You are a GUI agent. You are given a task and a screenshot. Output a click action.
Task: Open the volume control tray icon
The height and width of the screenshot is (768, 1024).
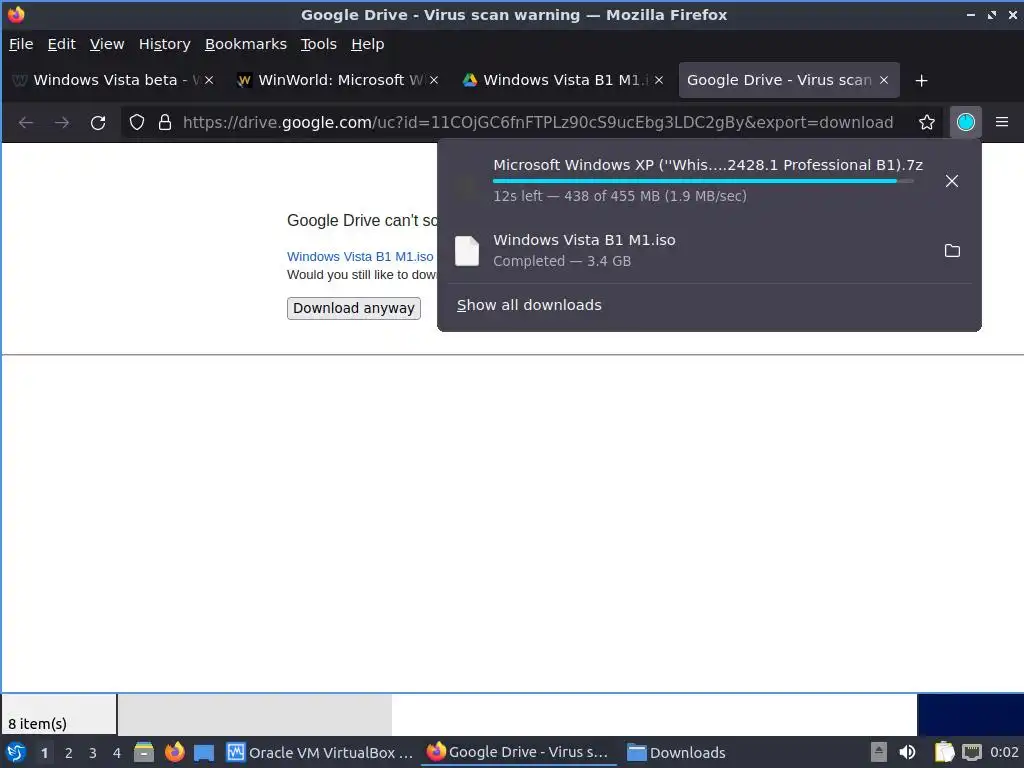tap(908, 752)
